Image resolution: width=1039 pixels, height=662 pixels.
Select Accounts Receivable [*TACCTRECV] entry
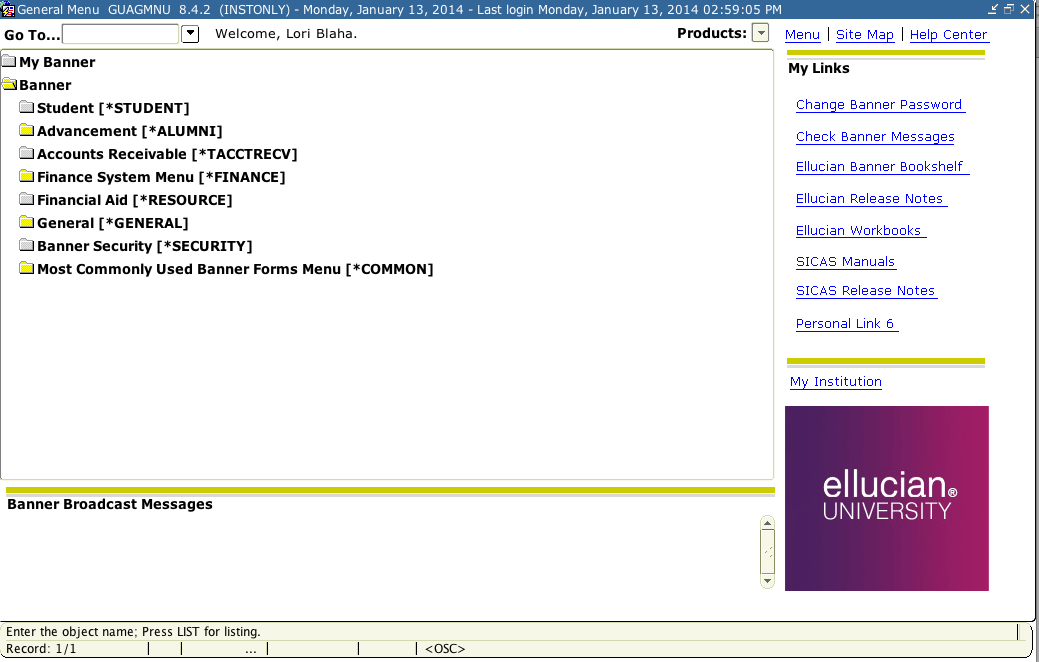point(167,154)
